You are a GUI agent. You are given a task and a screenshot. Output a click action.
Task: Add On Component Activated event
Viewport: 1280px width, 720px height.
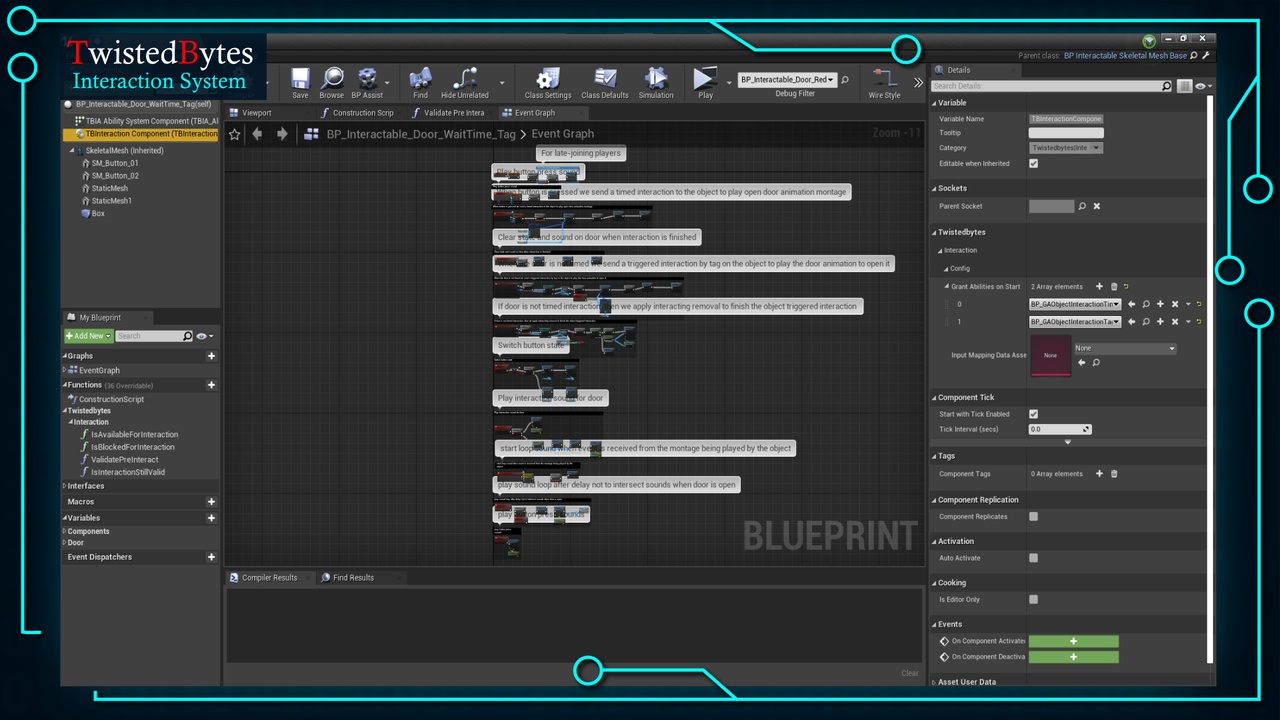coord(1073,641)
